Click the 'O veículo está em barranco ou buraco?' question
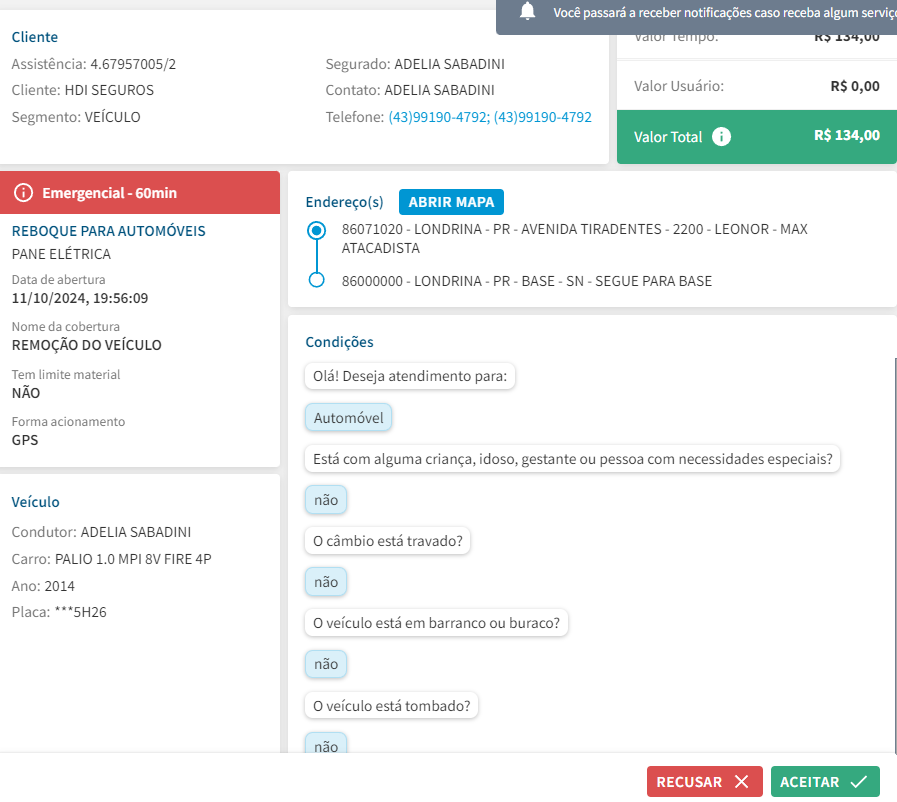The height and width of the screenshot is (802, 897). 436,623
